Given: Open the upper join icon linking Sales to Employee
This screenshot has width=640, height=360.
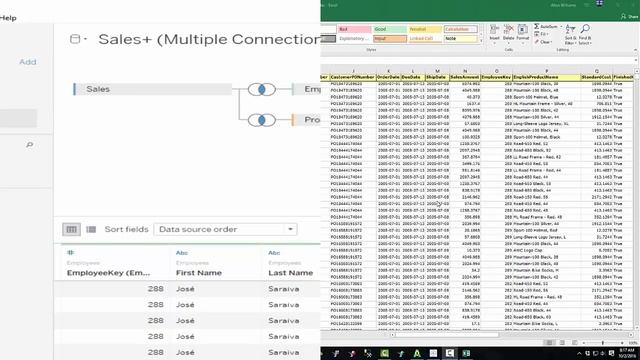Looking at the screenshot, I should [262, 89].
